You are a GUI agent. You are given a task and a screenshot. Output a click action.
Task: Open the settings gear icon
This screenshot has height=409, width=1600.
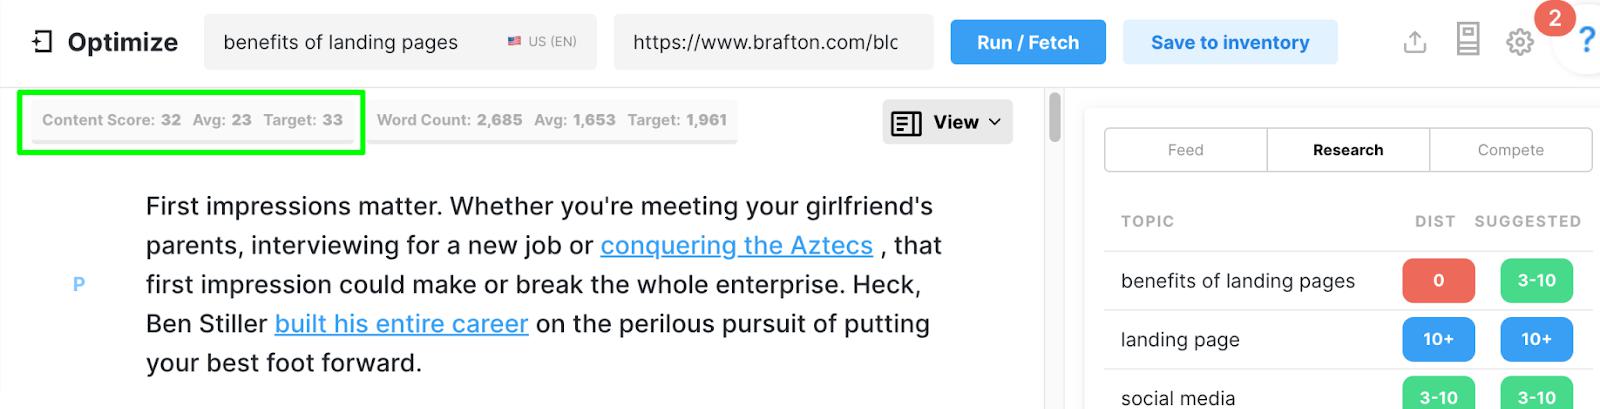click(1519, 42)
